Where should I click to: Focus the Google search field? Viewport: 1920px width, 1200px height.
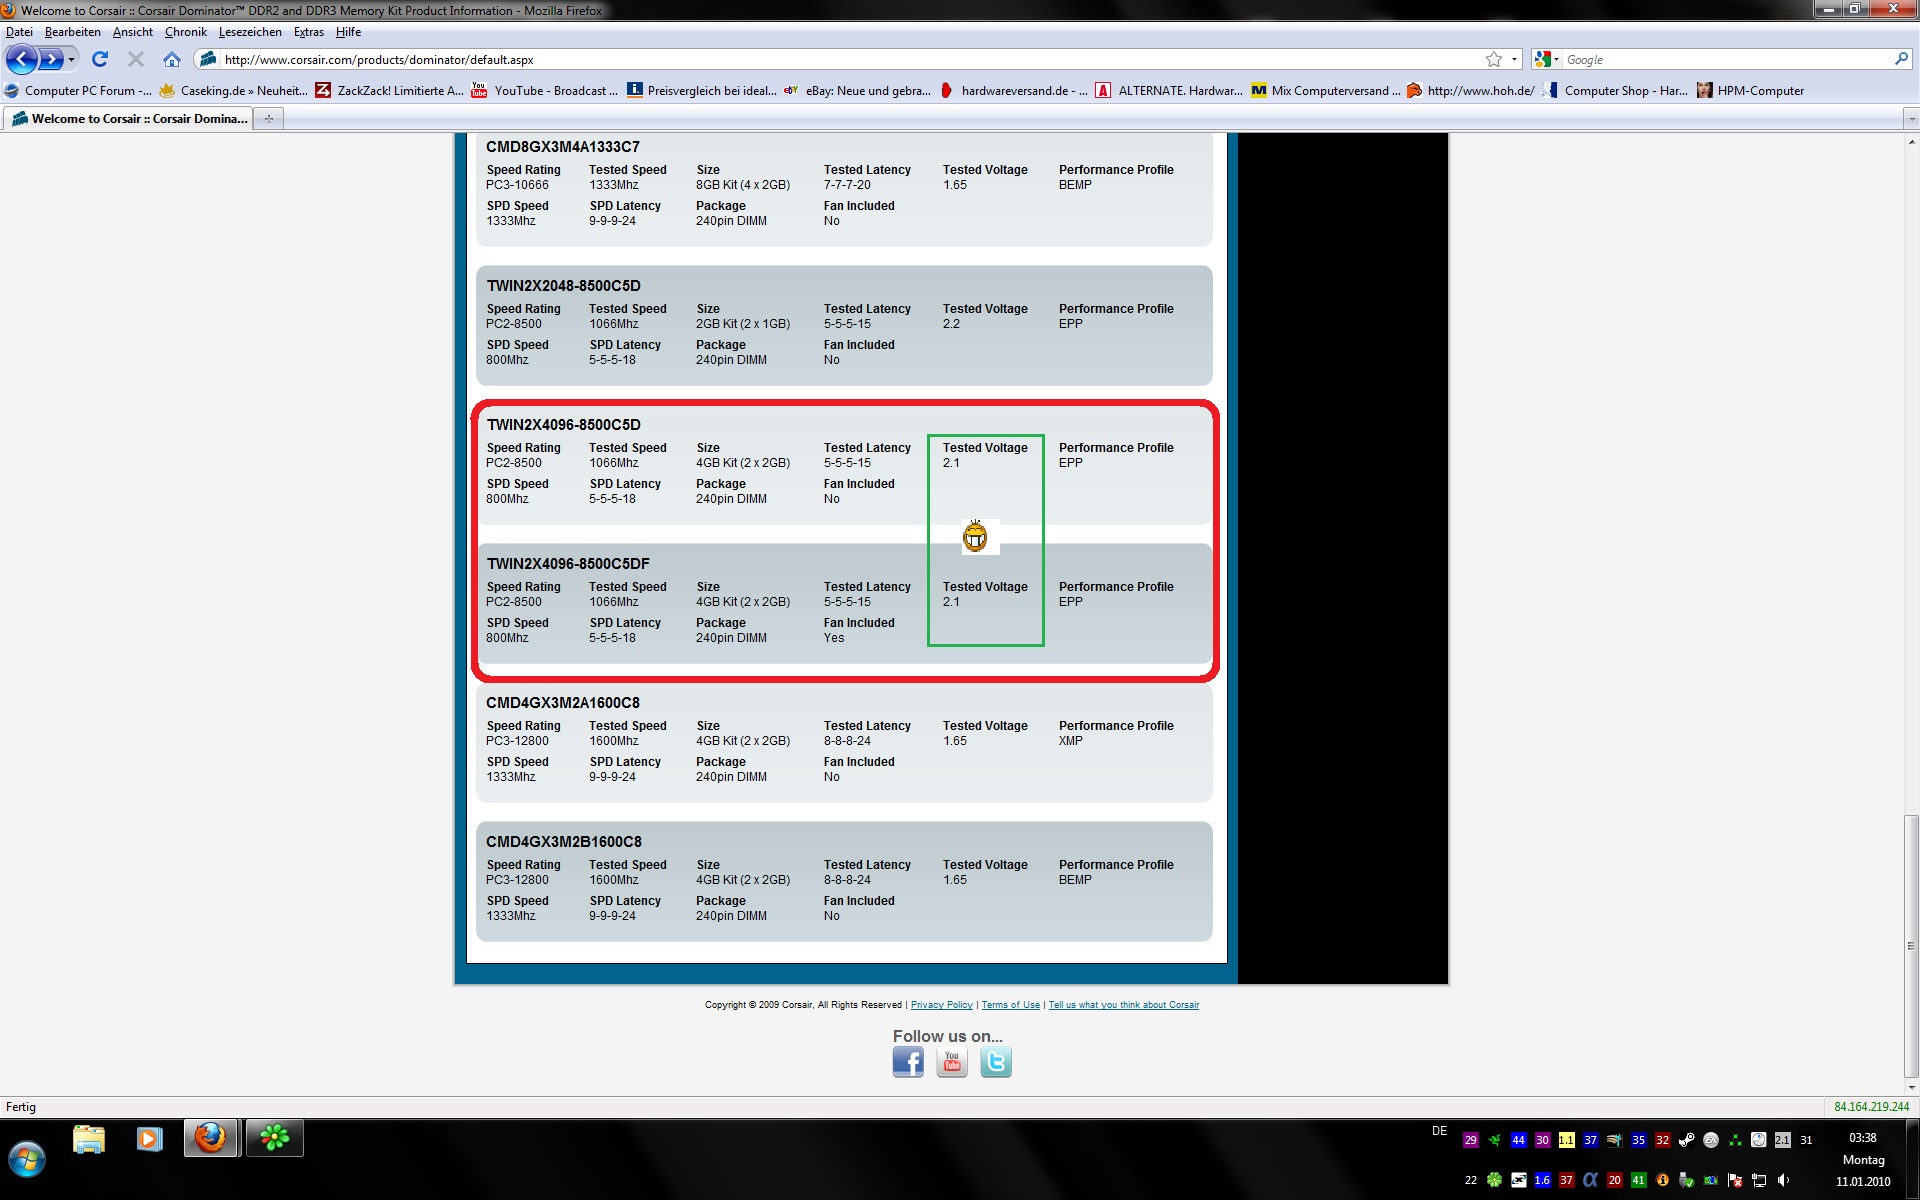(1726, 60)
